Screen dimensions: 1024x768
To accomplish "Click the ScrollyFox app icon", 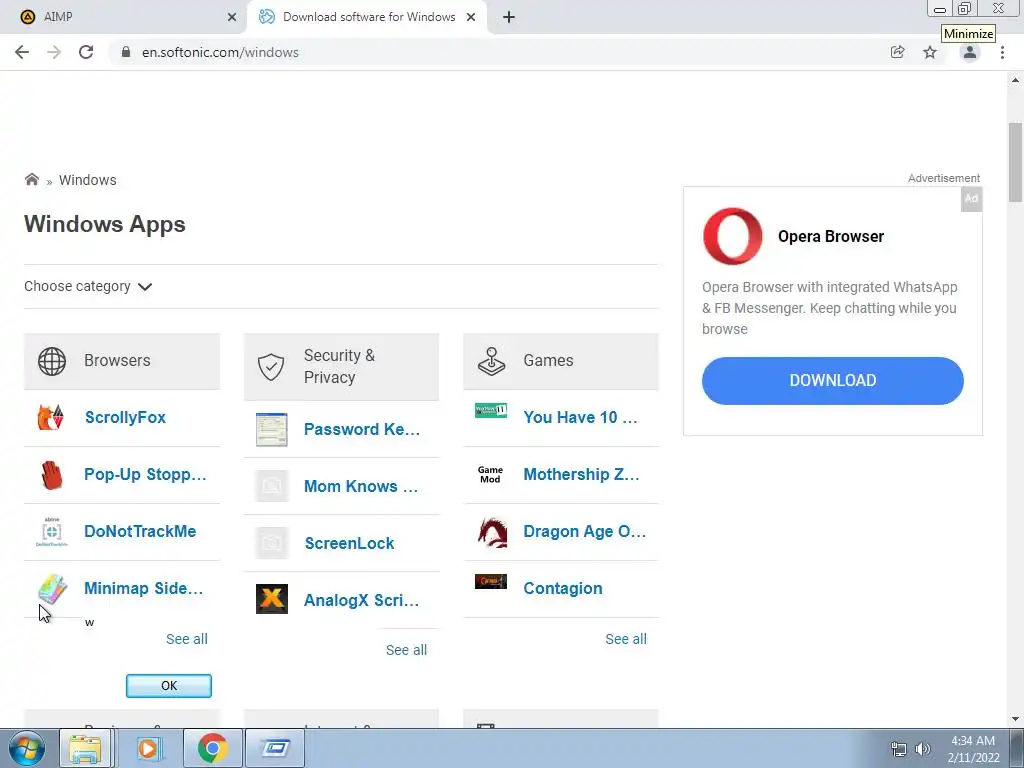I will point(51,417).
